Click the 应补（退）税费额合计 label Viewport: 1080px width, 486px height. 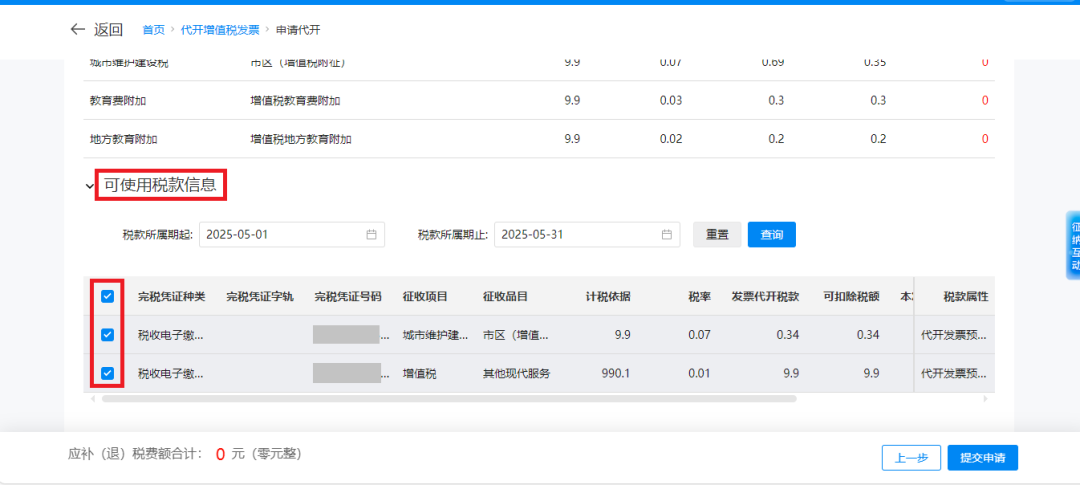[x=135, y=454]
